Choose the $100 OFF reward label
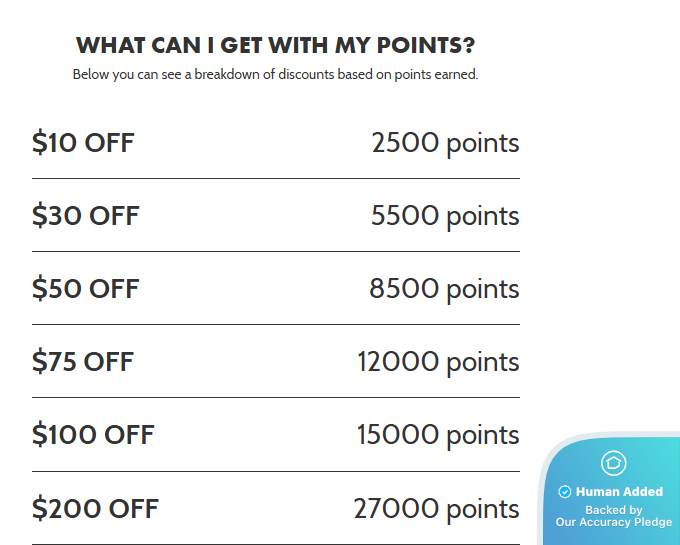The width and height of the screenshot is (680, 545). (x=93, y=435)
